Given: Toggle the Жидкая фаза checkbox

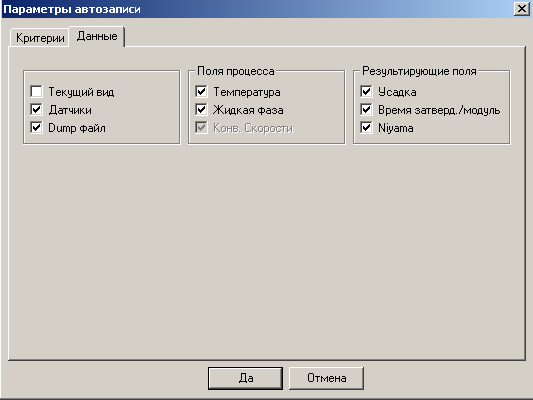Looking at the screenshot, I should [201, 109].
